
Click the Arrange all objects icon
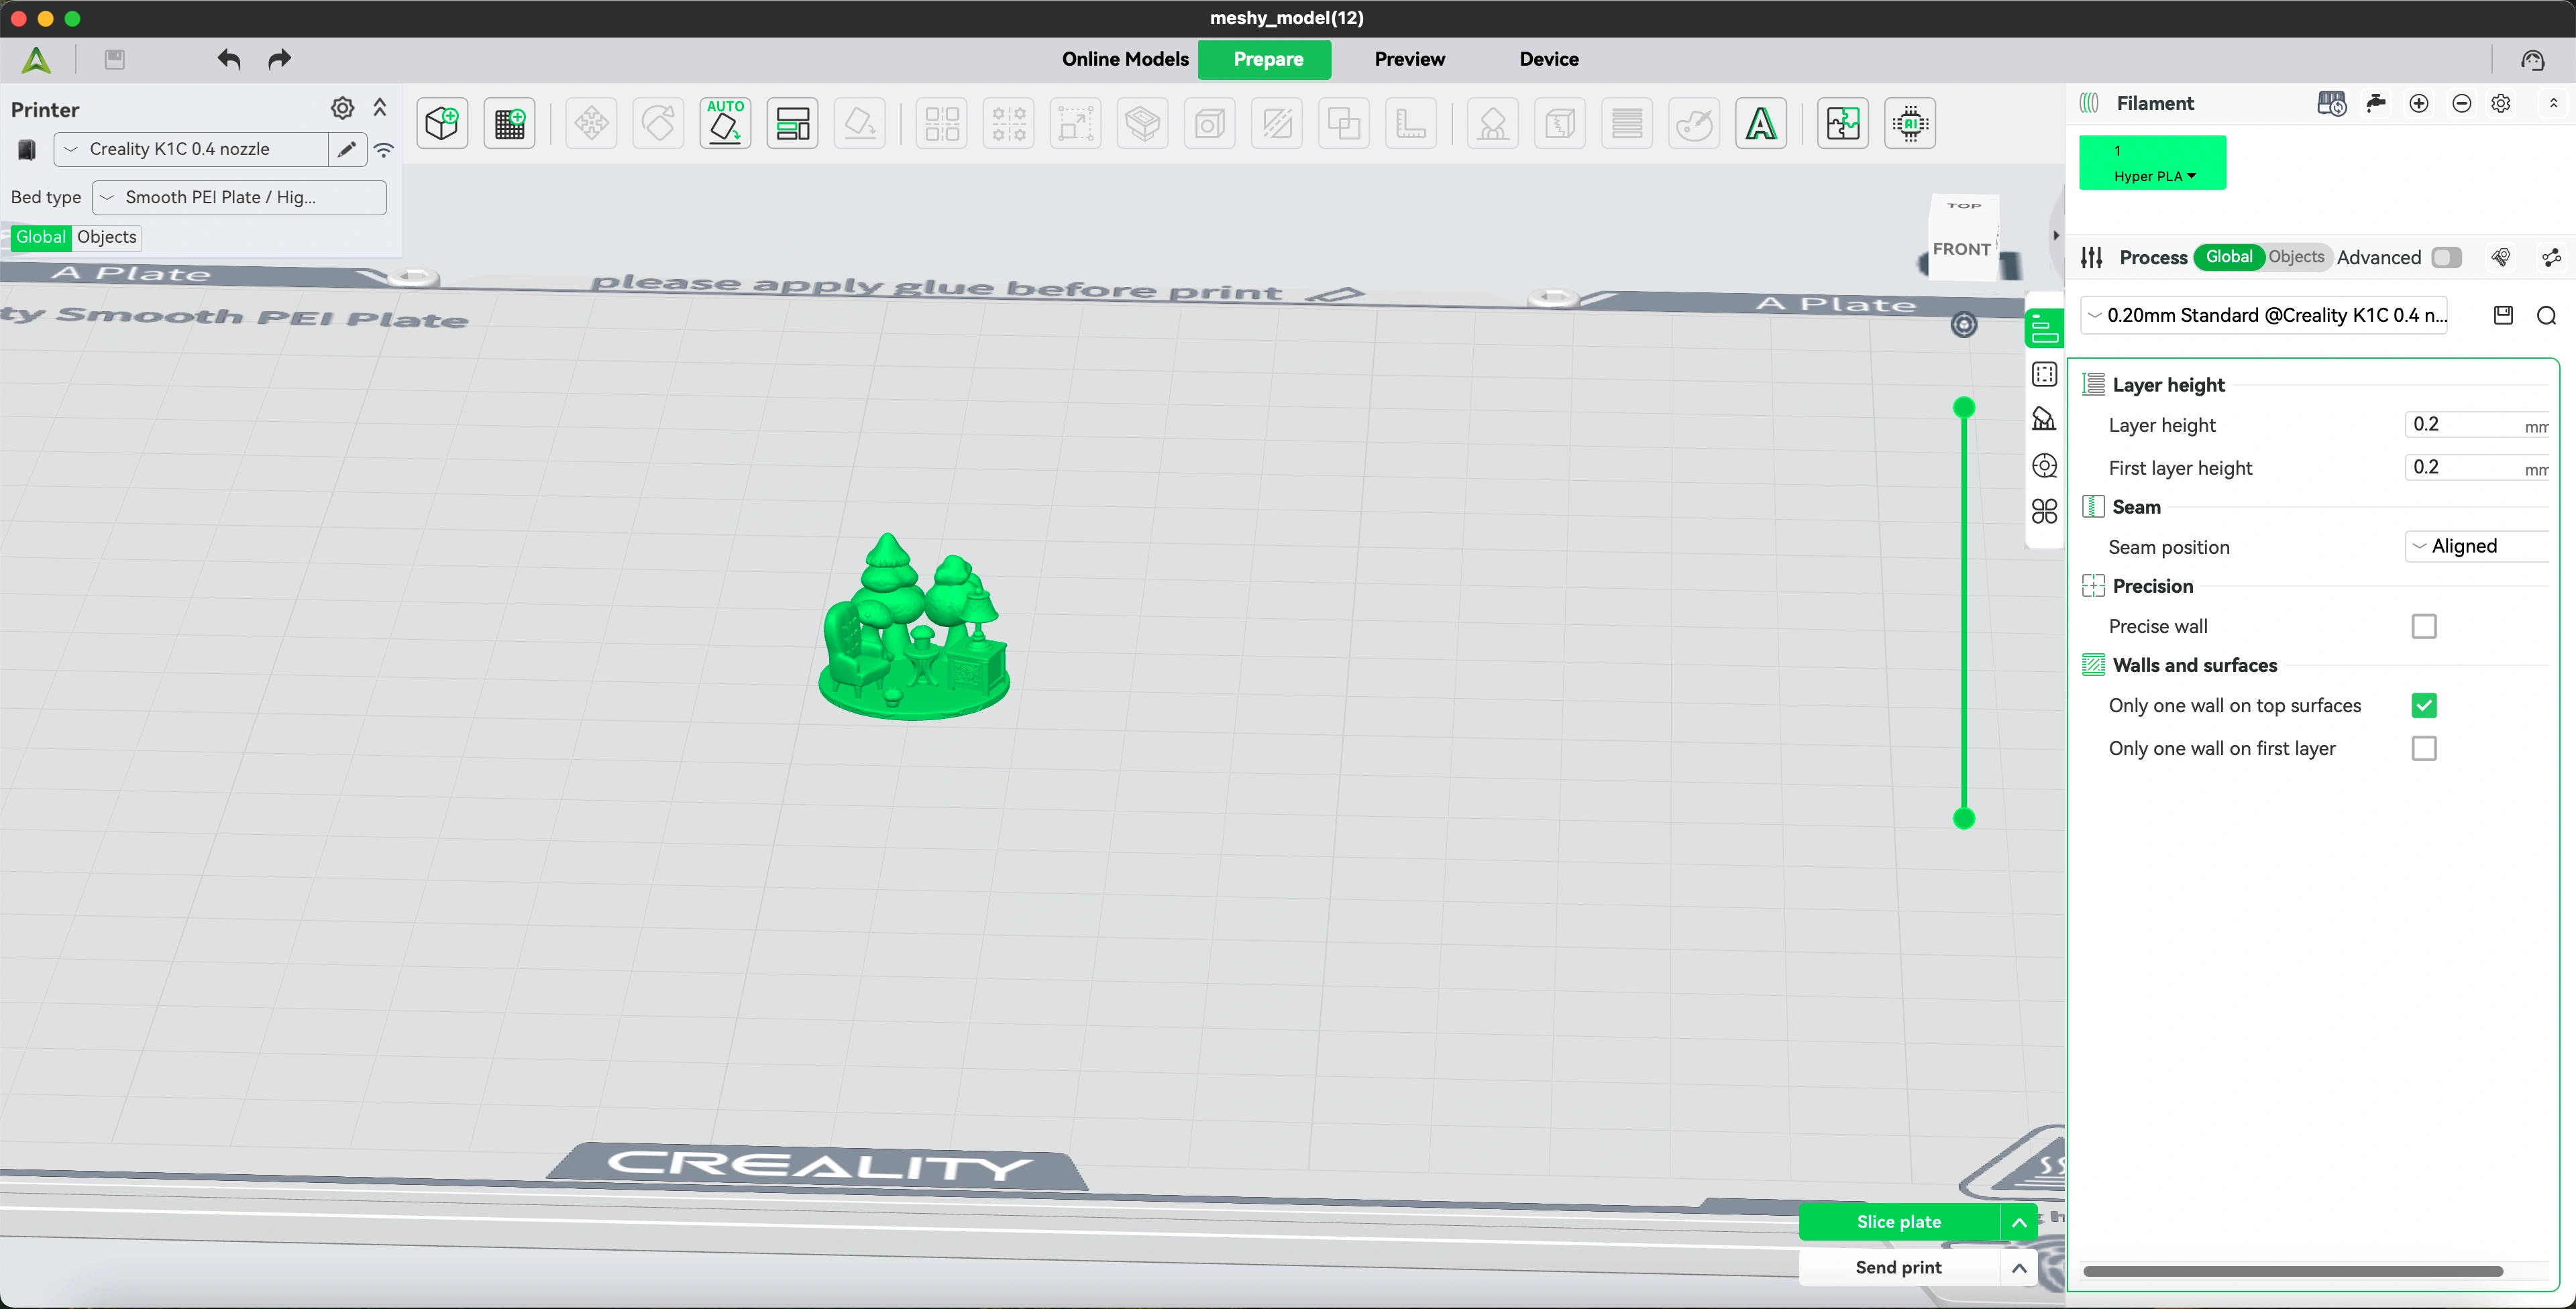pyautogui.click(x=792, y=124)
